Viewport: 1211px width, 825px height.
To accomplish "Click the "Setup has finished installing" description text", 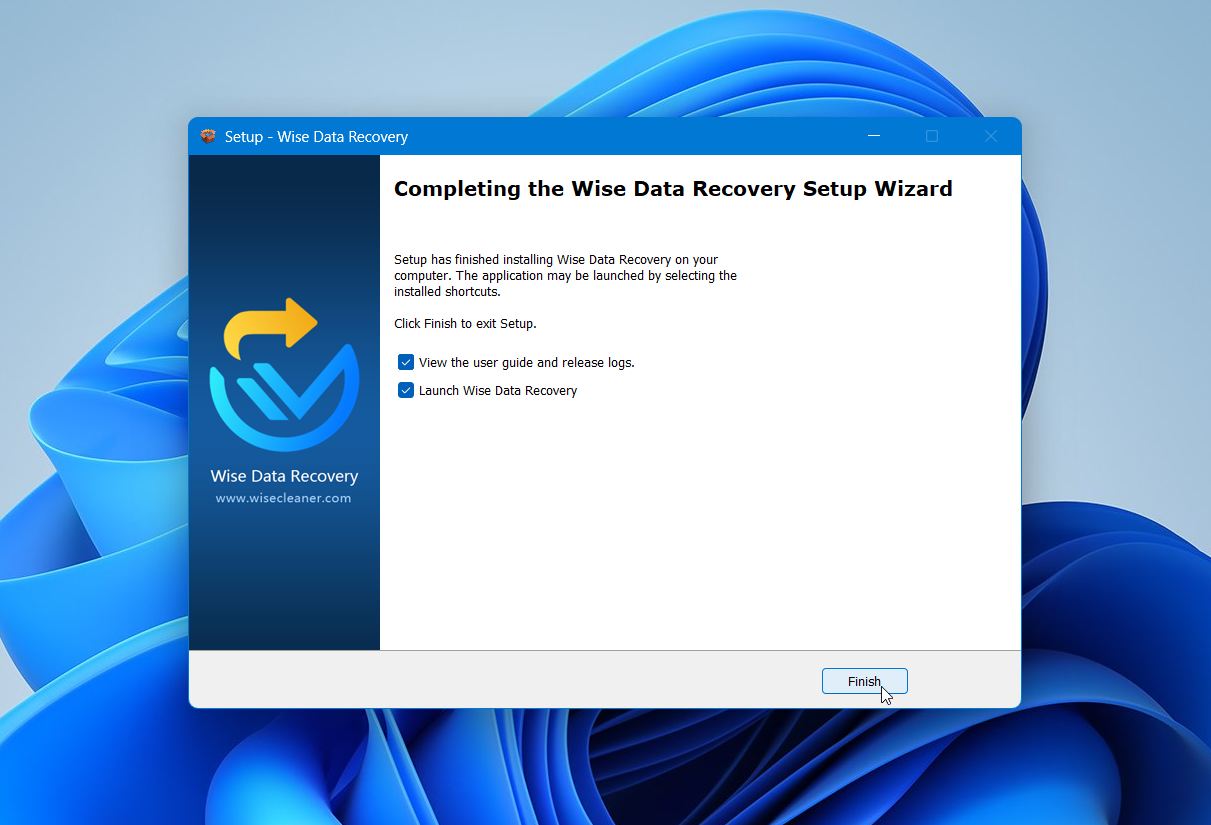I will point(565,275).
